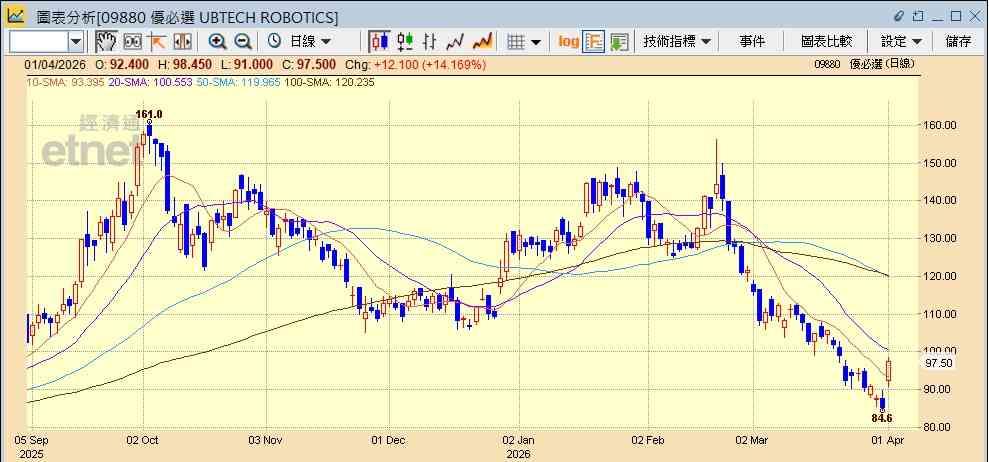Image resolution: width=989 pixels, height=462 pixels.
Task: Open the stock code combo box arrow
Action: pyautogui.click(x=76, y=42)
